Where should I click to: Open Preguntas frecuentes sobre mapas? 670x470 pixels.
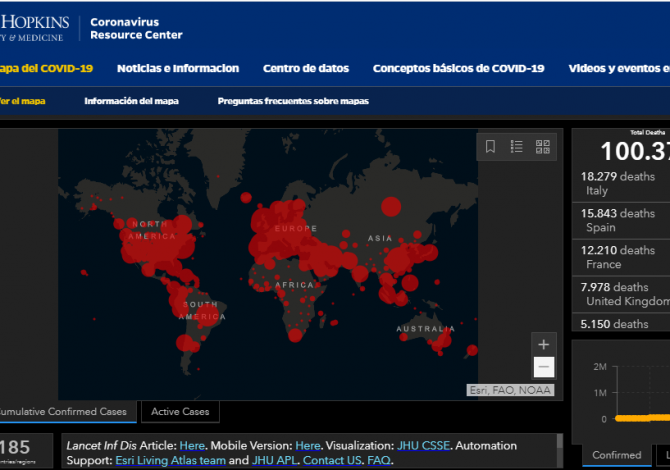(293, 101)
